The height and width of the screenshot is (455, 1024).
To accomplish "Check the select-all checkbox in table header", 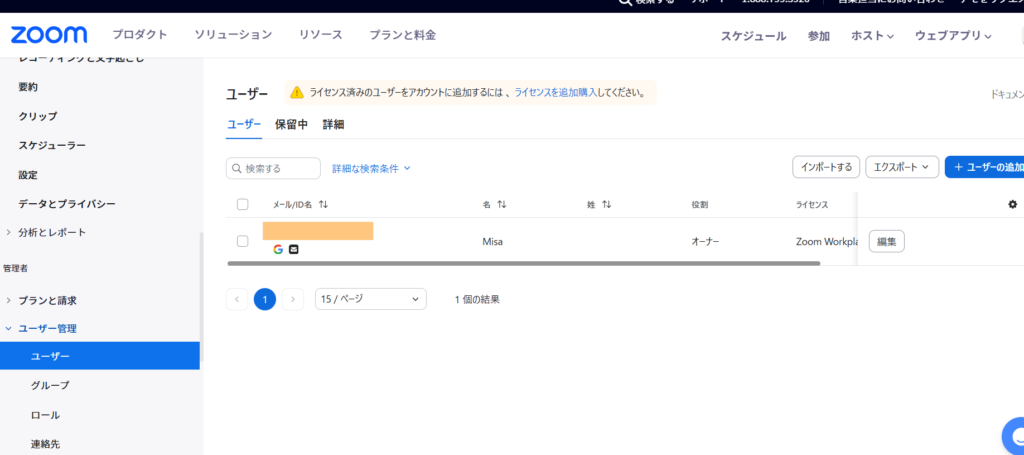I will coord(242,204).
